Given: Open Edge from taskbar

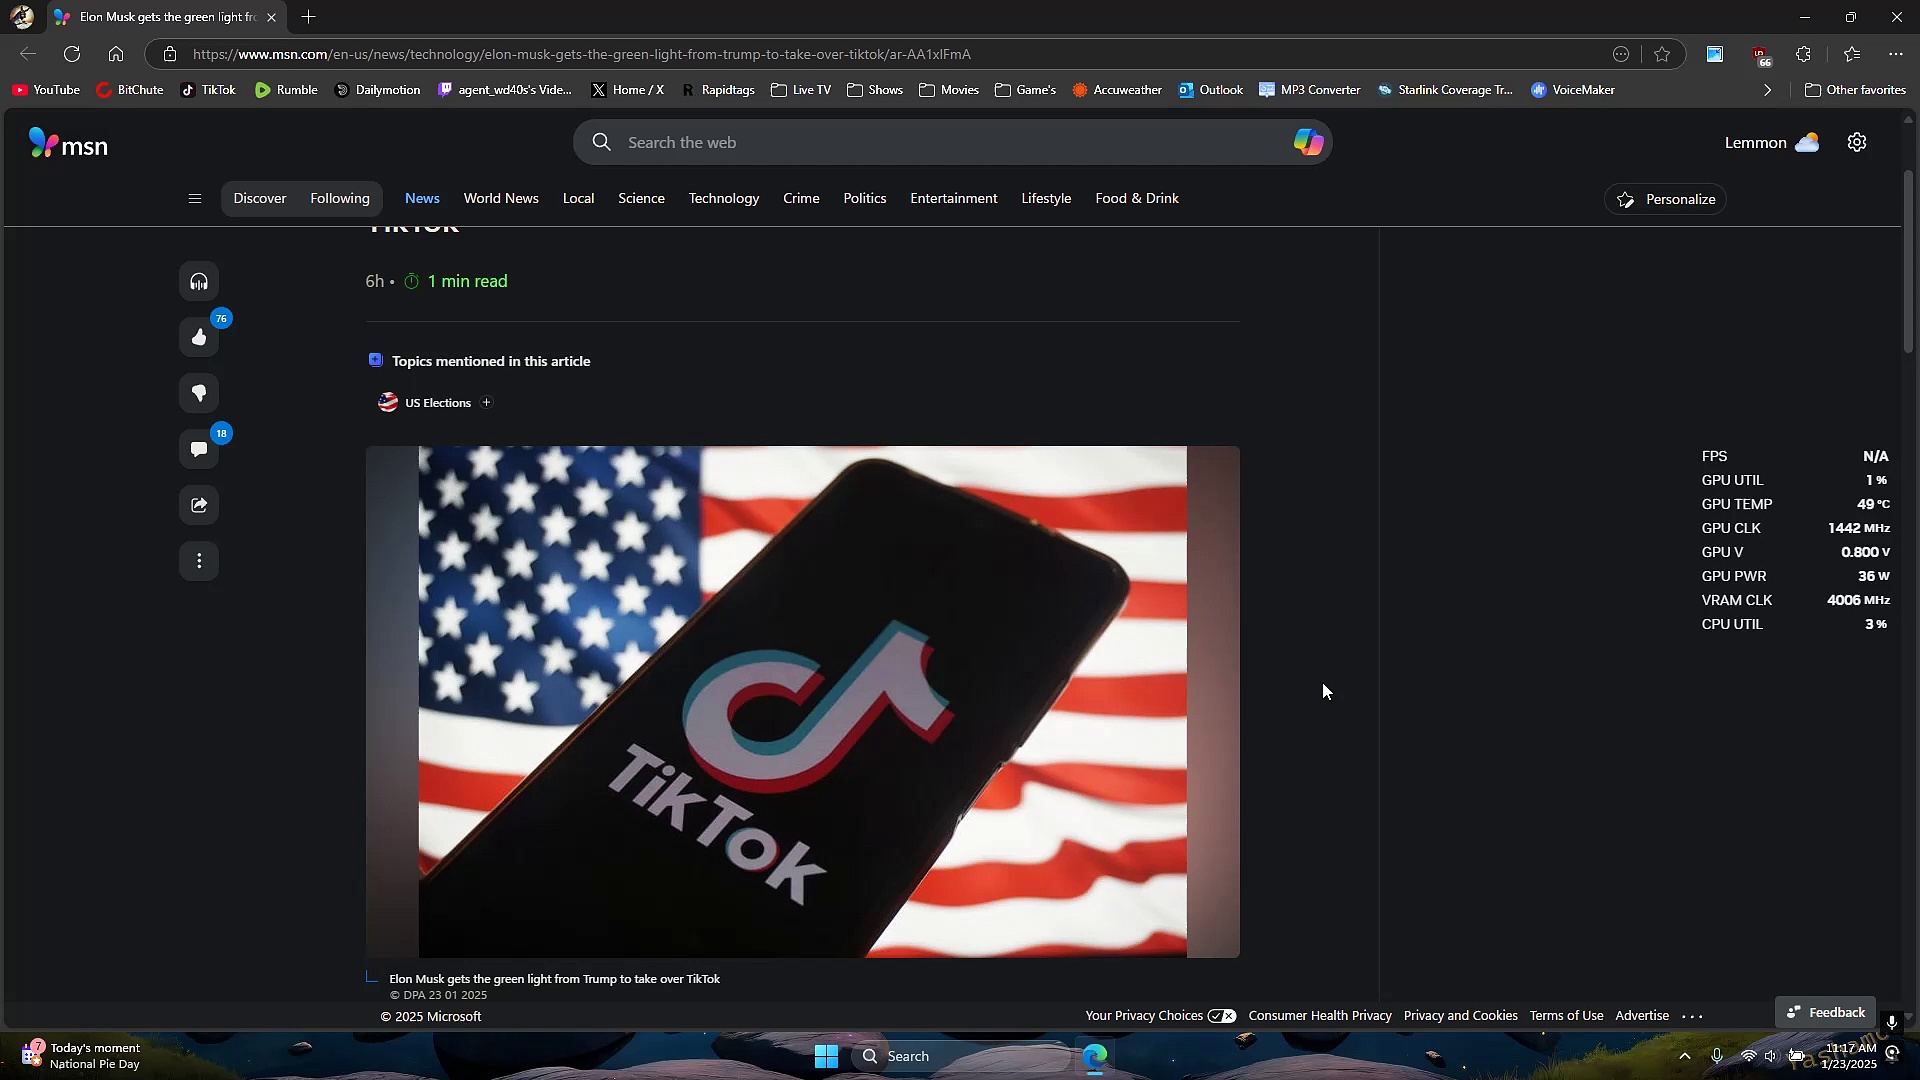Looking at the screenshot, I should pyautogui.click(x=1095, y=1057).
